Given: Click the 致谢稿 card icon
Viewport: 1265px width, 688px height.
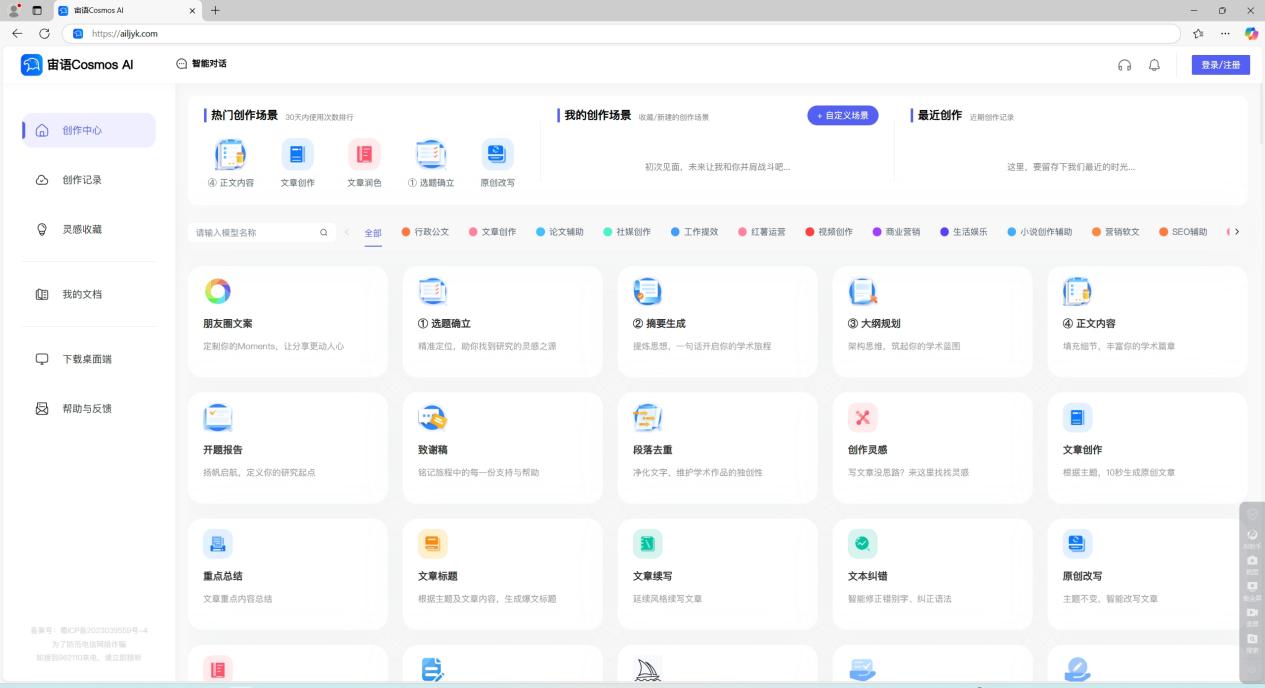Looking at the screenshot, I should click(432, 417).
